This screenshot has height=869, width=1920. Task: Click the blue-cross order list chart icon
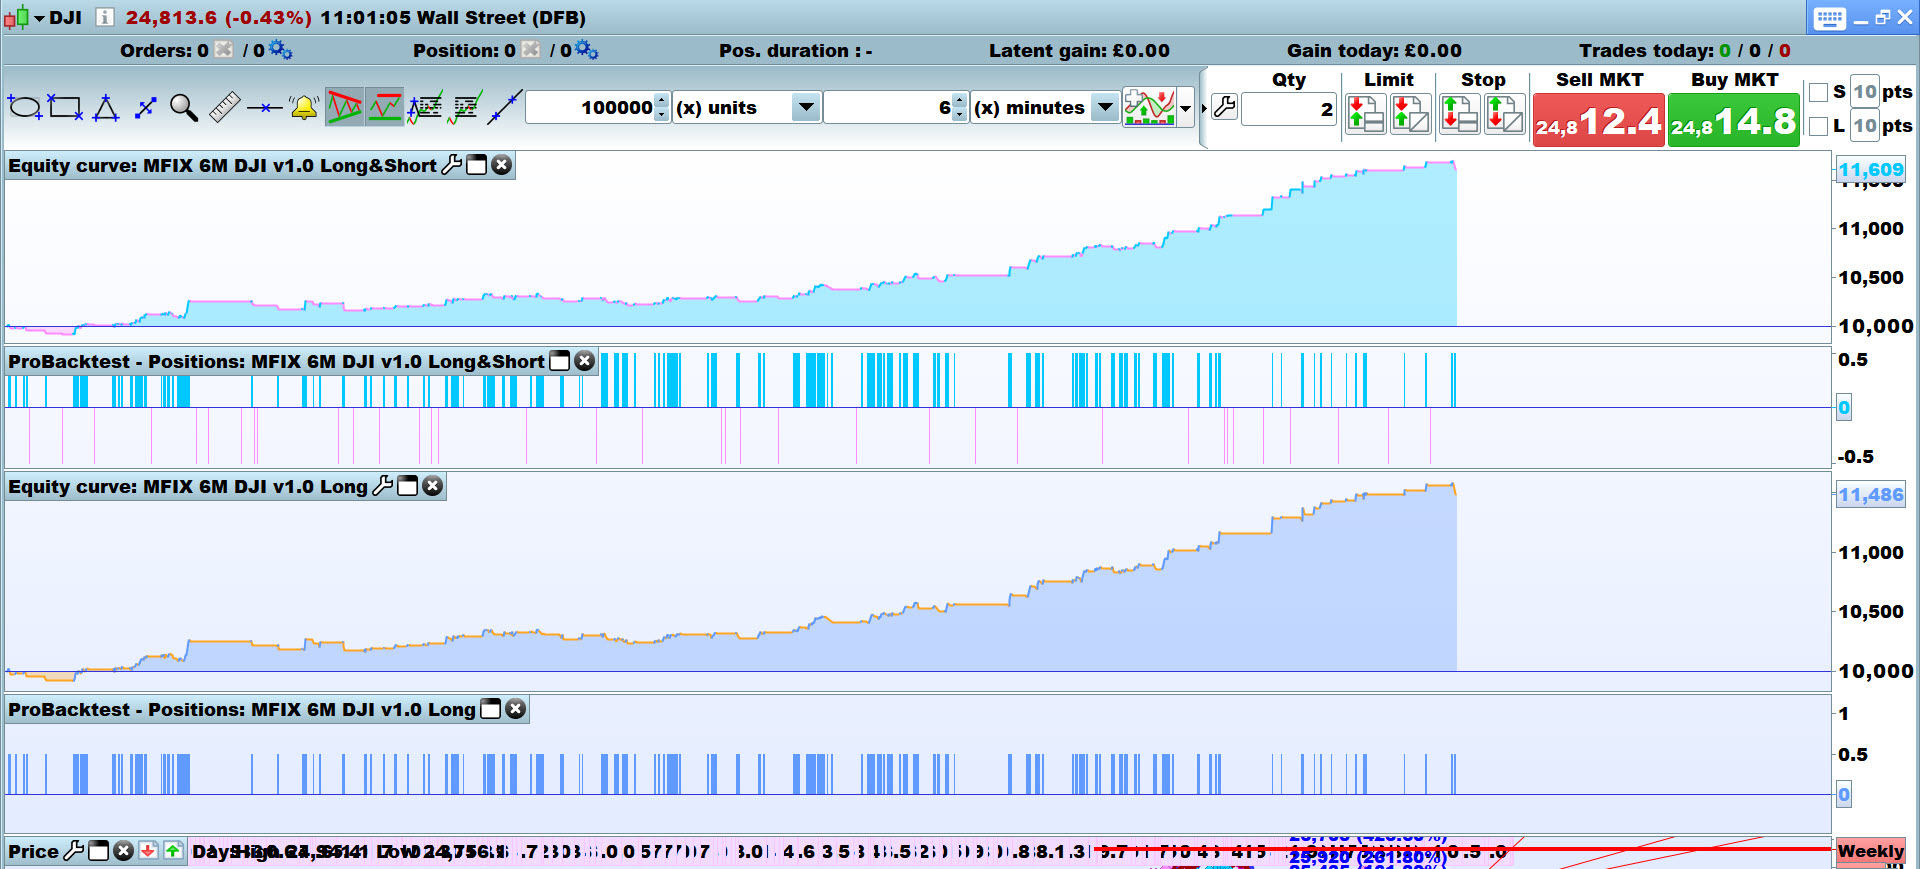(425, 107)
